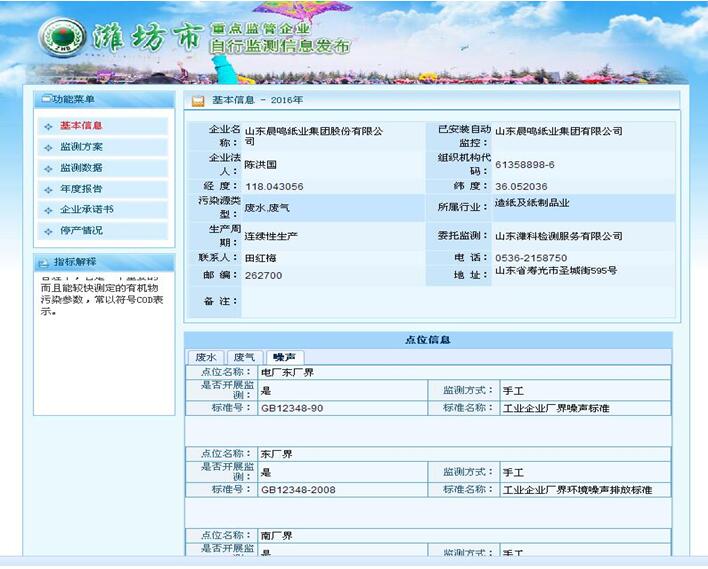Click the bullet icon next to 监测方案

[48, 147]
